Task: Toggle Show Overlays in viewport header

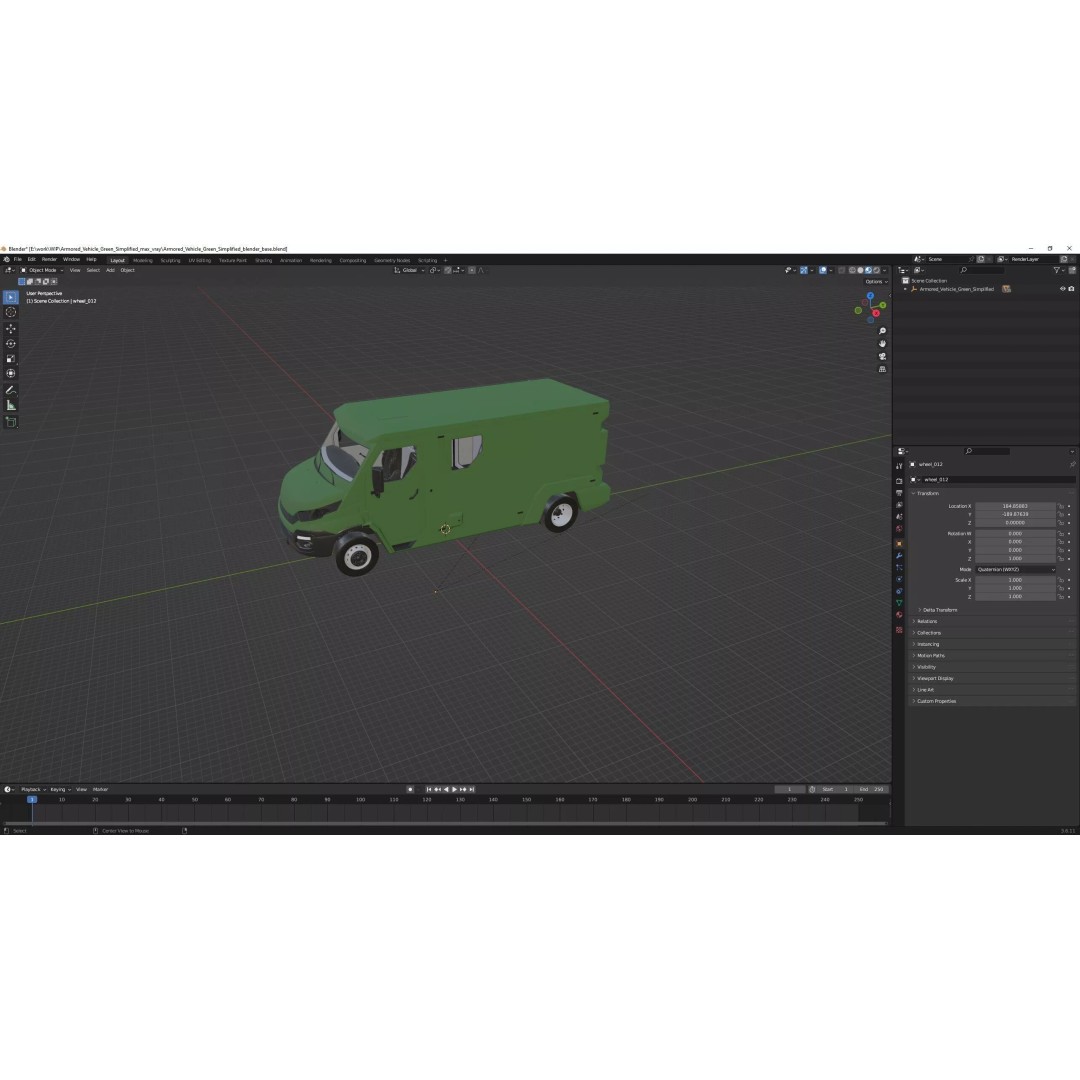Action: (x=822, y=271)
